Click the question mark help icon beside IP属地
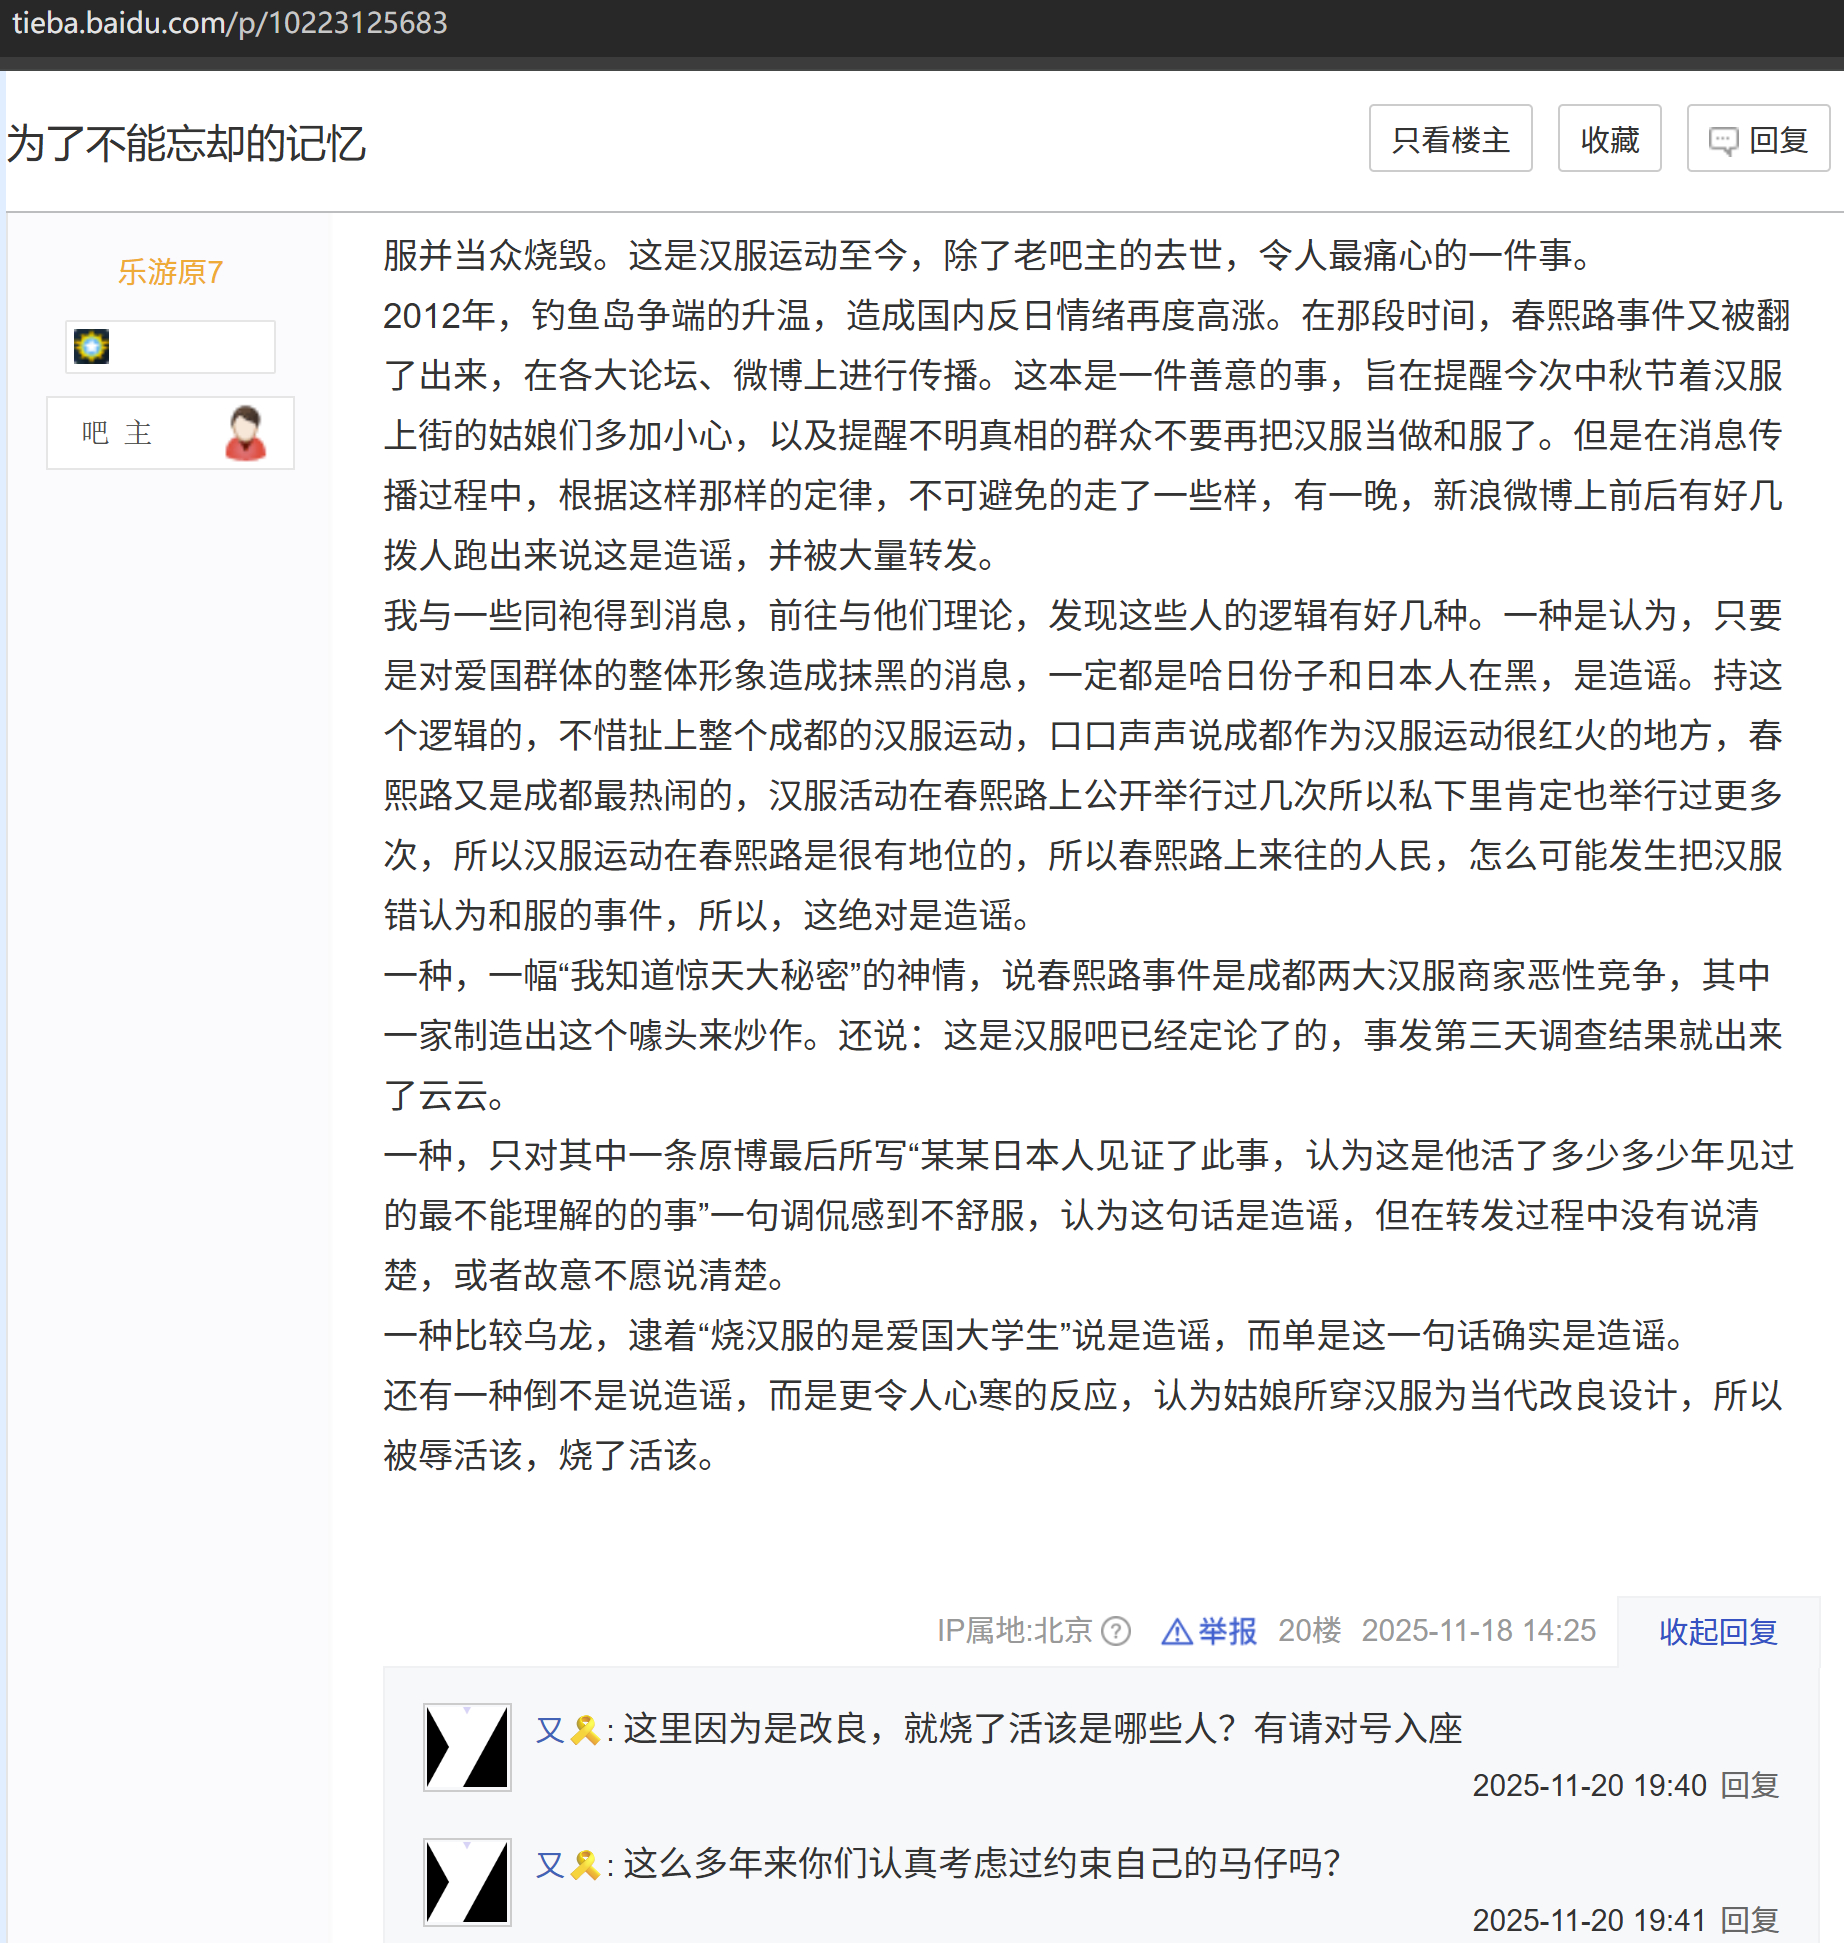Screen dimensions: 1844x1943 tap(1115, 1631)
